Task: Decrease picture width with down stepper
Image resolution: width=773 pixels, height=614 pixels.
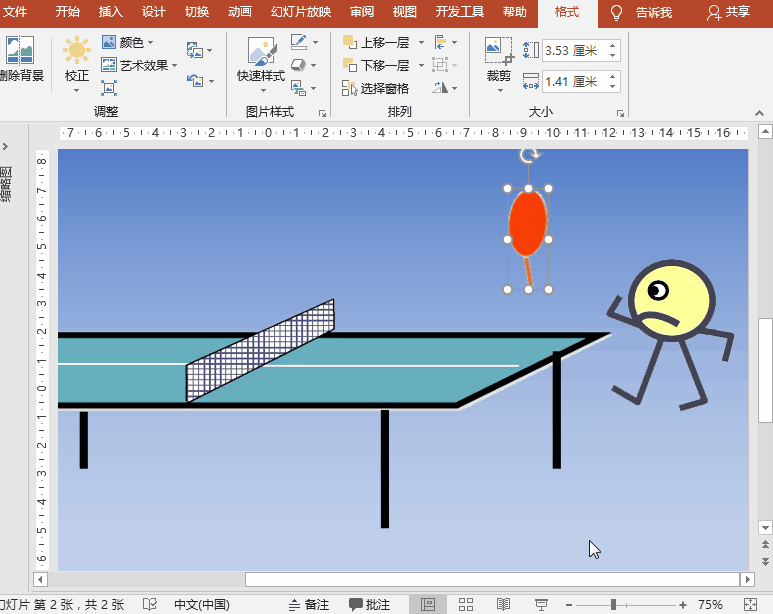Action: [x=613, y=86]
